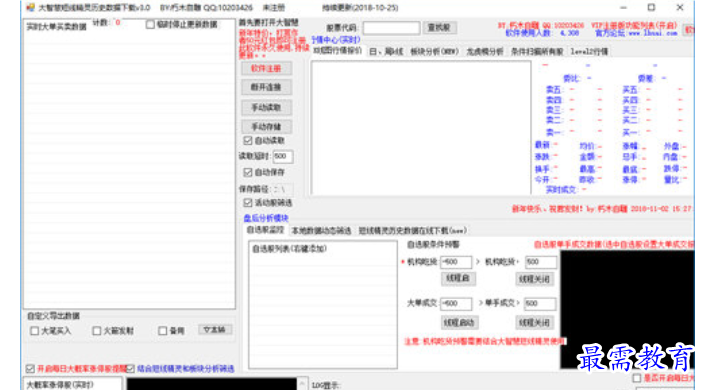
Task: Enable the 大笔买入 export checkbox
Action: click(34, 331)
